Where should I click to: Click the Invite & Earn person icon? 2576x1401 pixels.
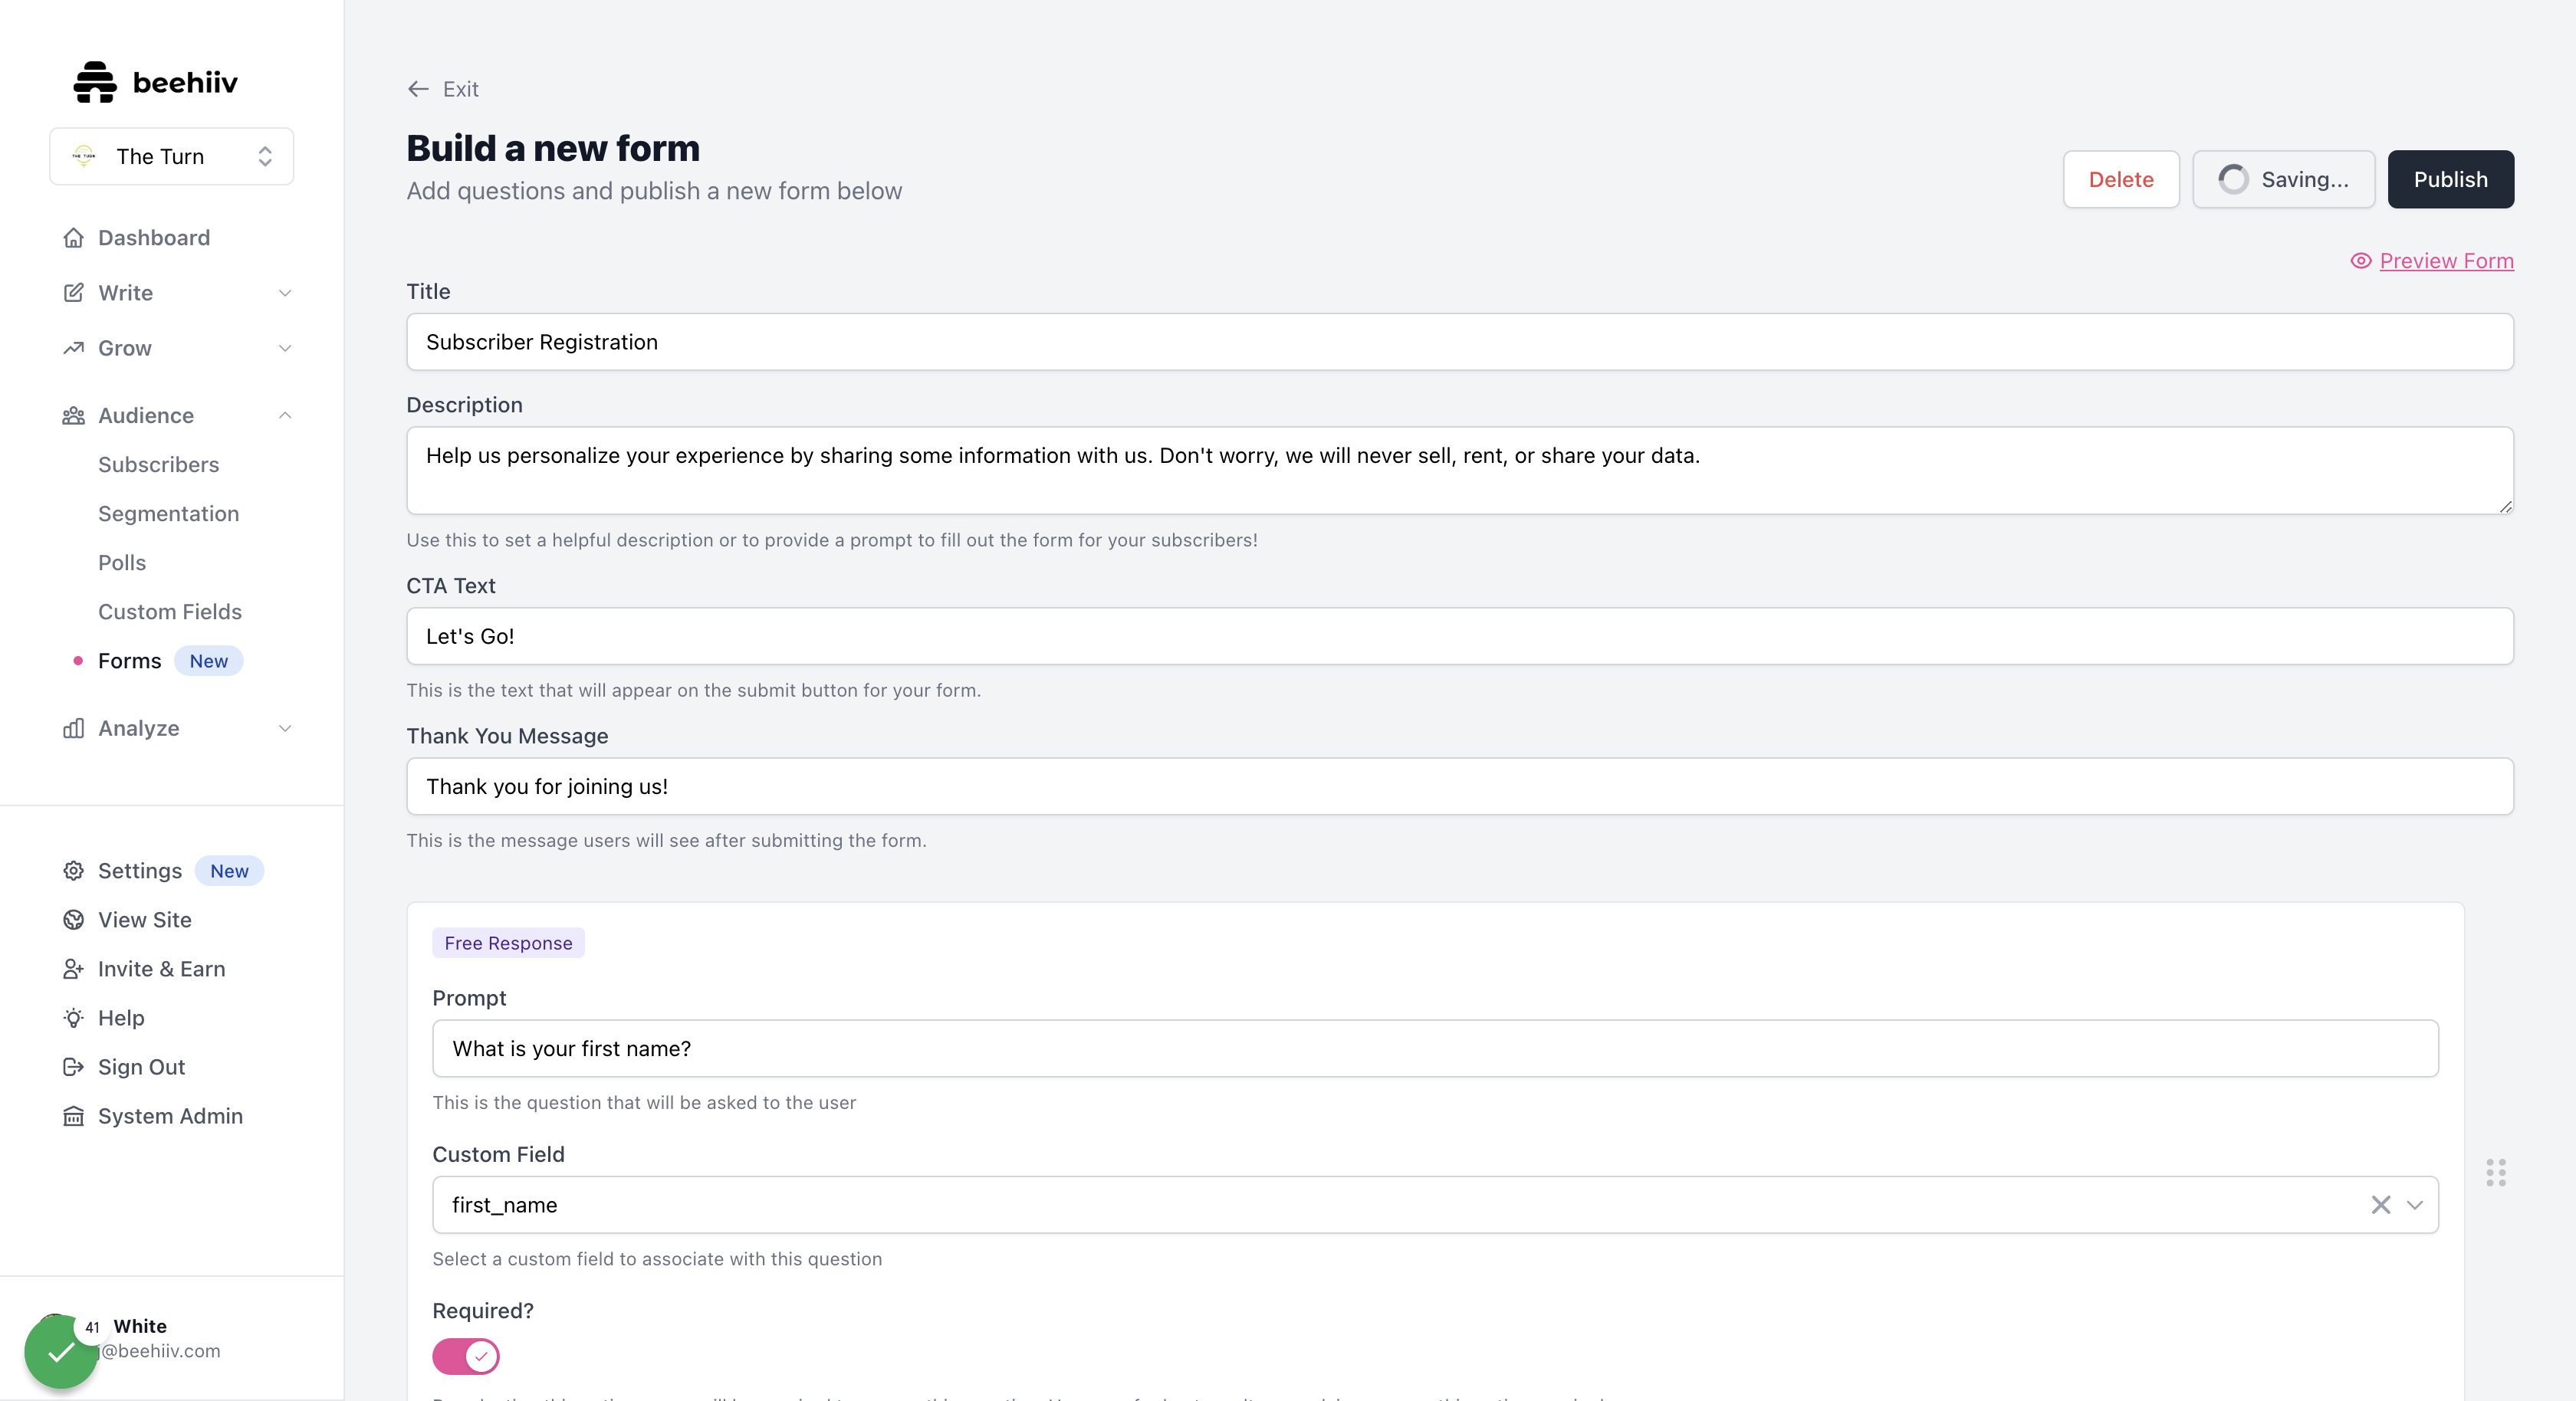point(73,969)
